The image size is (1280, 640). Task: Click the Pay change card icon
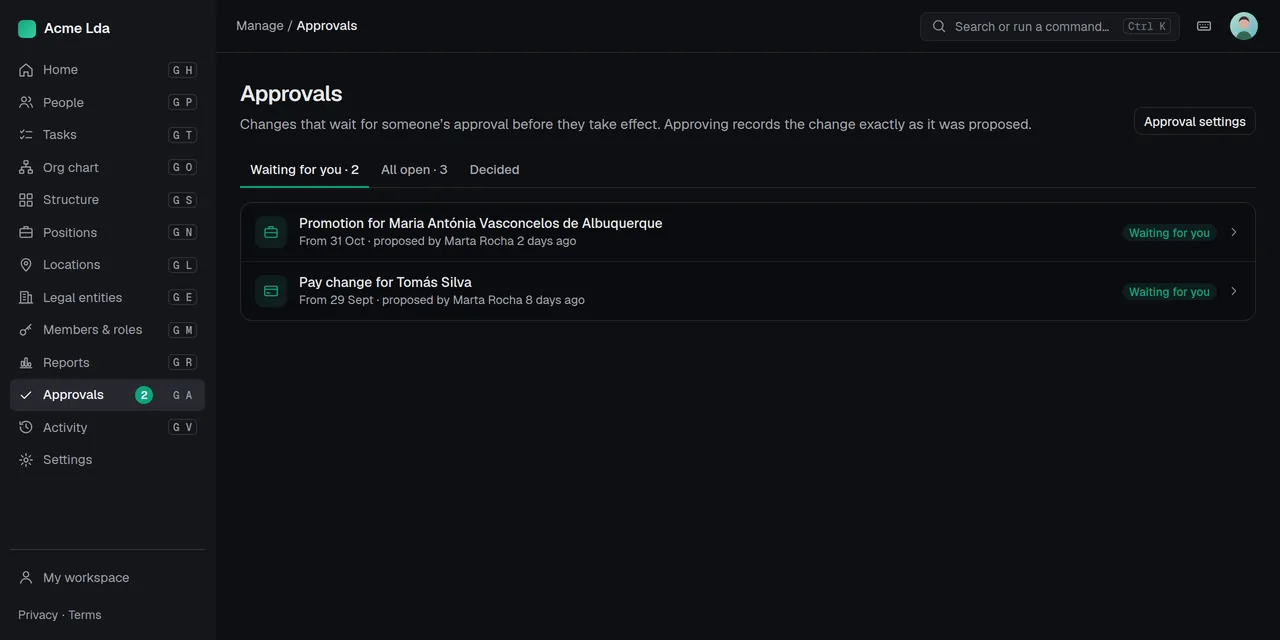(271, 291)
